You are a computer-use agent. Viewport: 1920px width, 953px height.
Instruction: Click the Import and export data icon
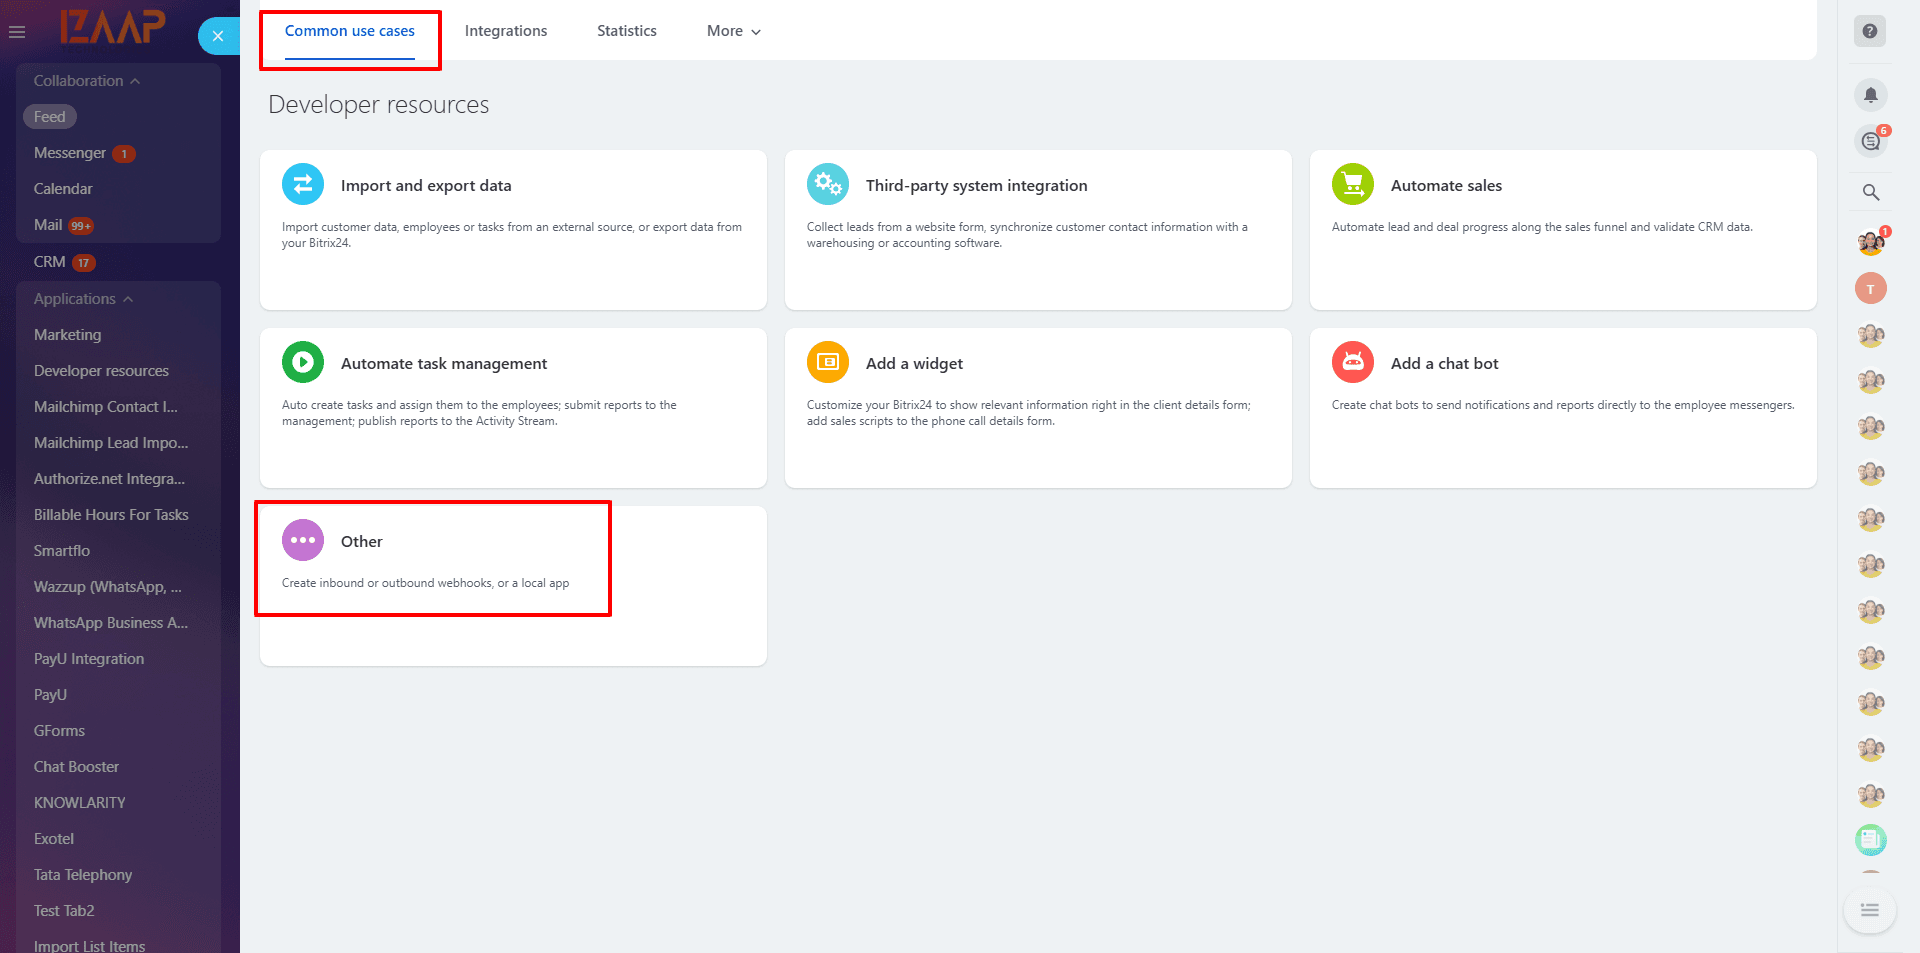[x=302, y=184]
